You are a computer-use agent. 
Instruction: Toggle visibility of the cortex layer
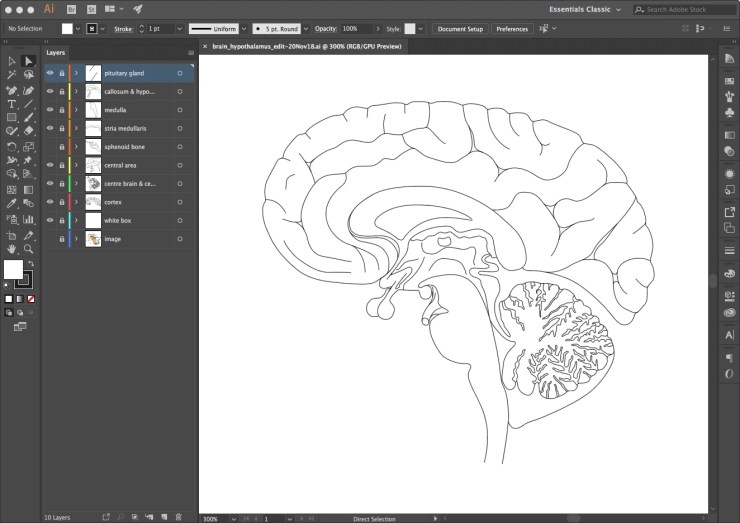click(50, 202)
